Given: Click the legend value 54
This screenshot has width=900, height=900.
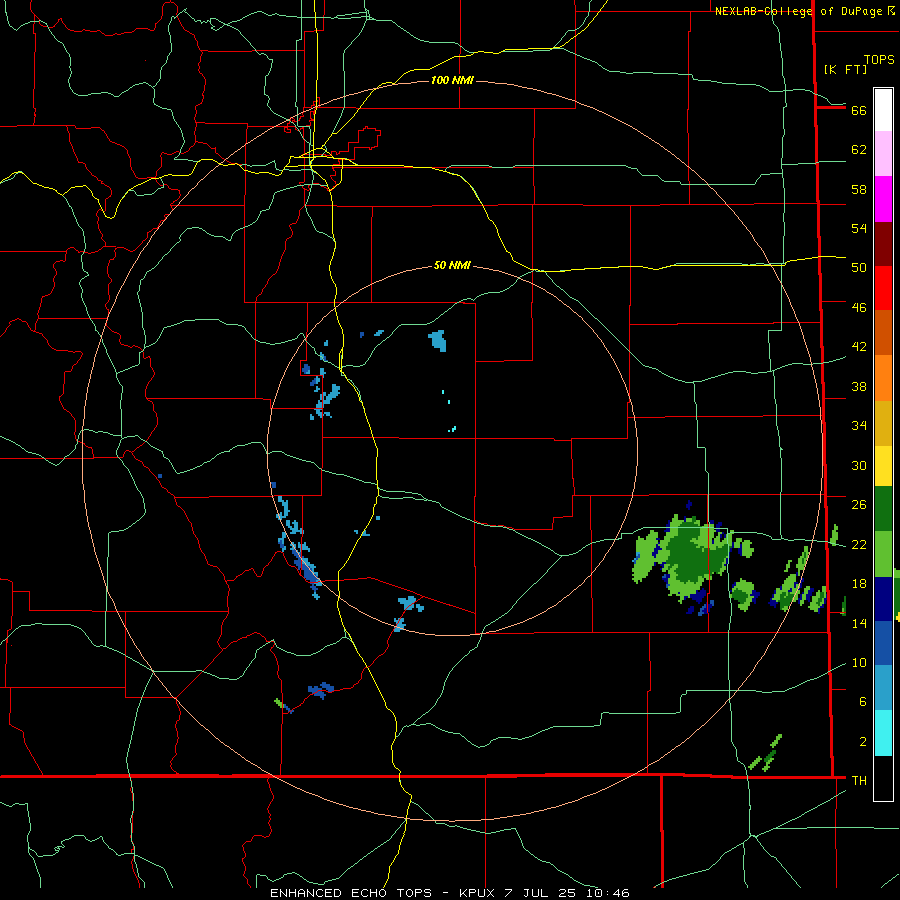Looking at the screenshot, I should pos(859,228).
